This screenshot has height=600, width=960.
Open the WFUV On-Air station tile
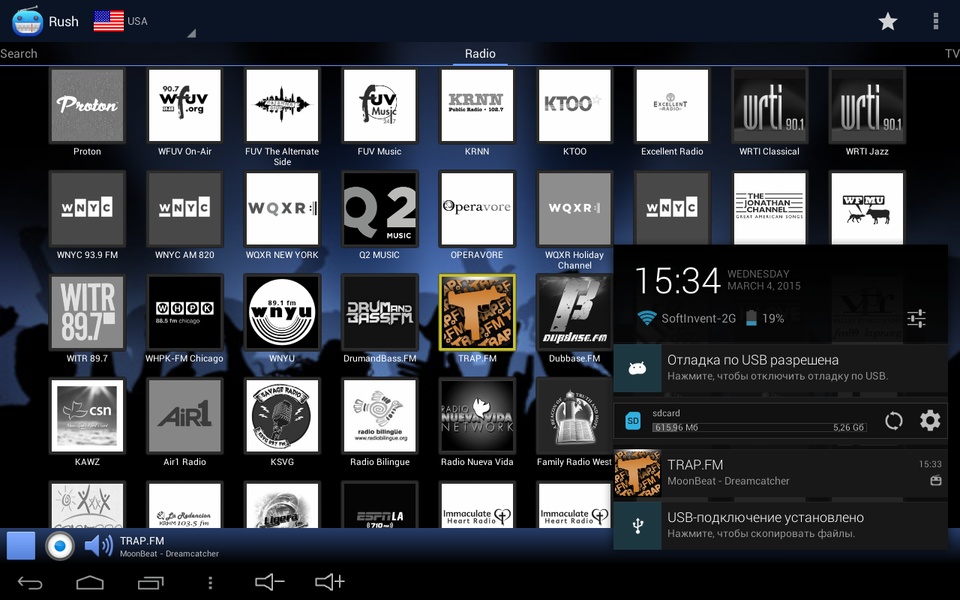[184, 105]
